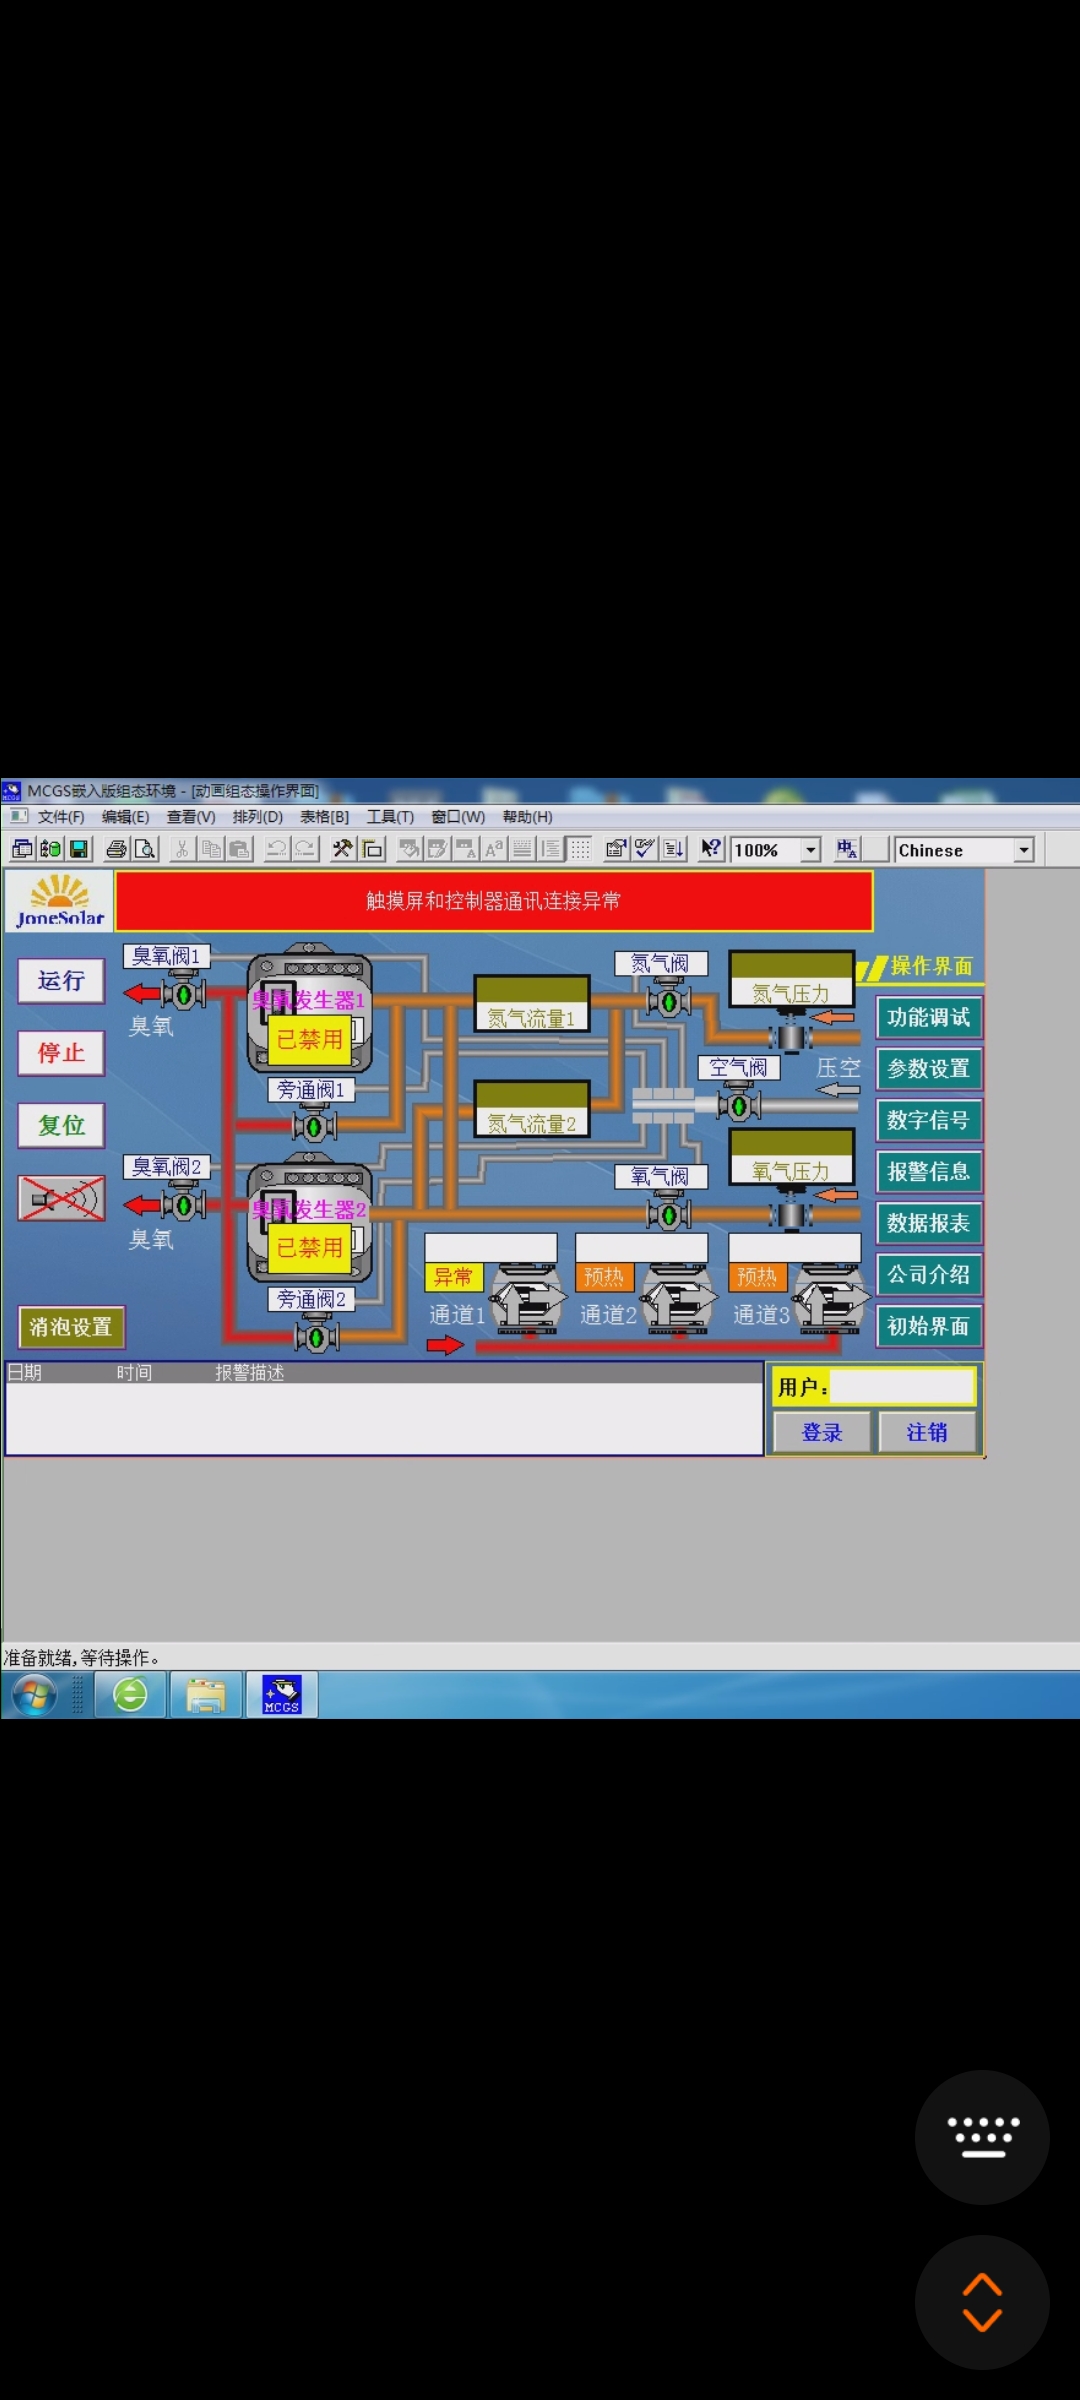Click the Windows Start orb
Image resolution: width=1080 pixels, height=2400 pixels.
(x=35, y=1695)
